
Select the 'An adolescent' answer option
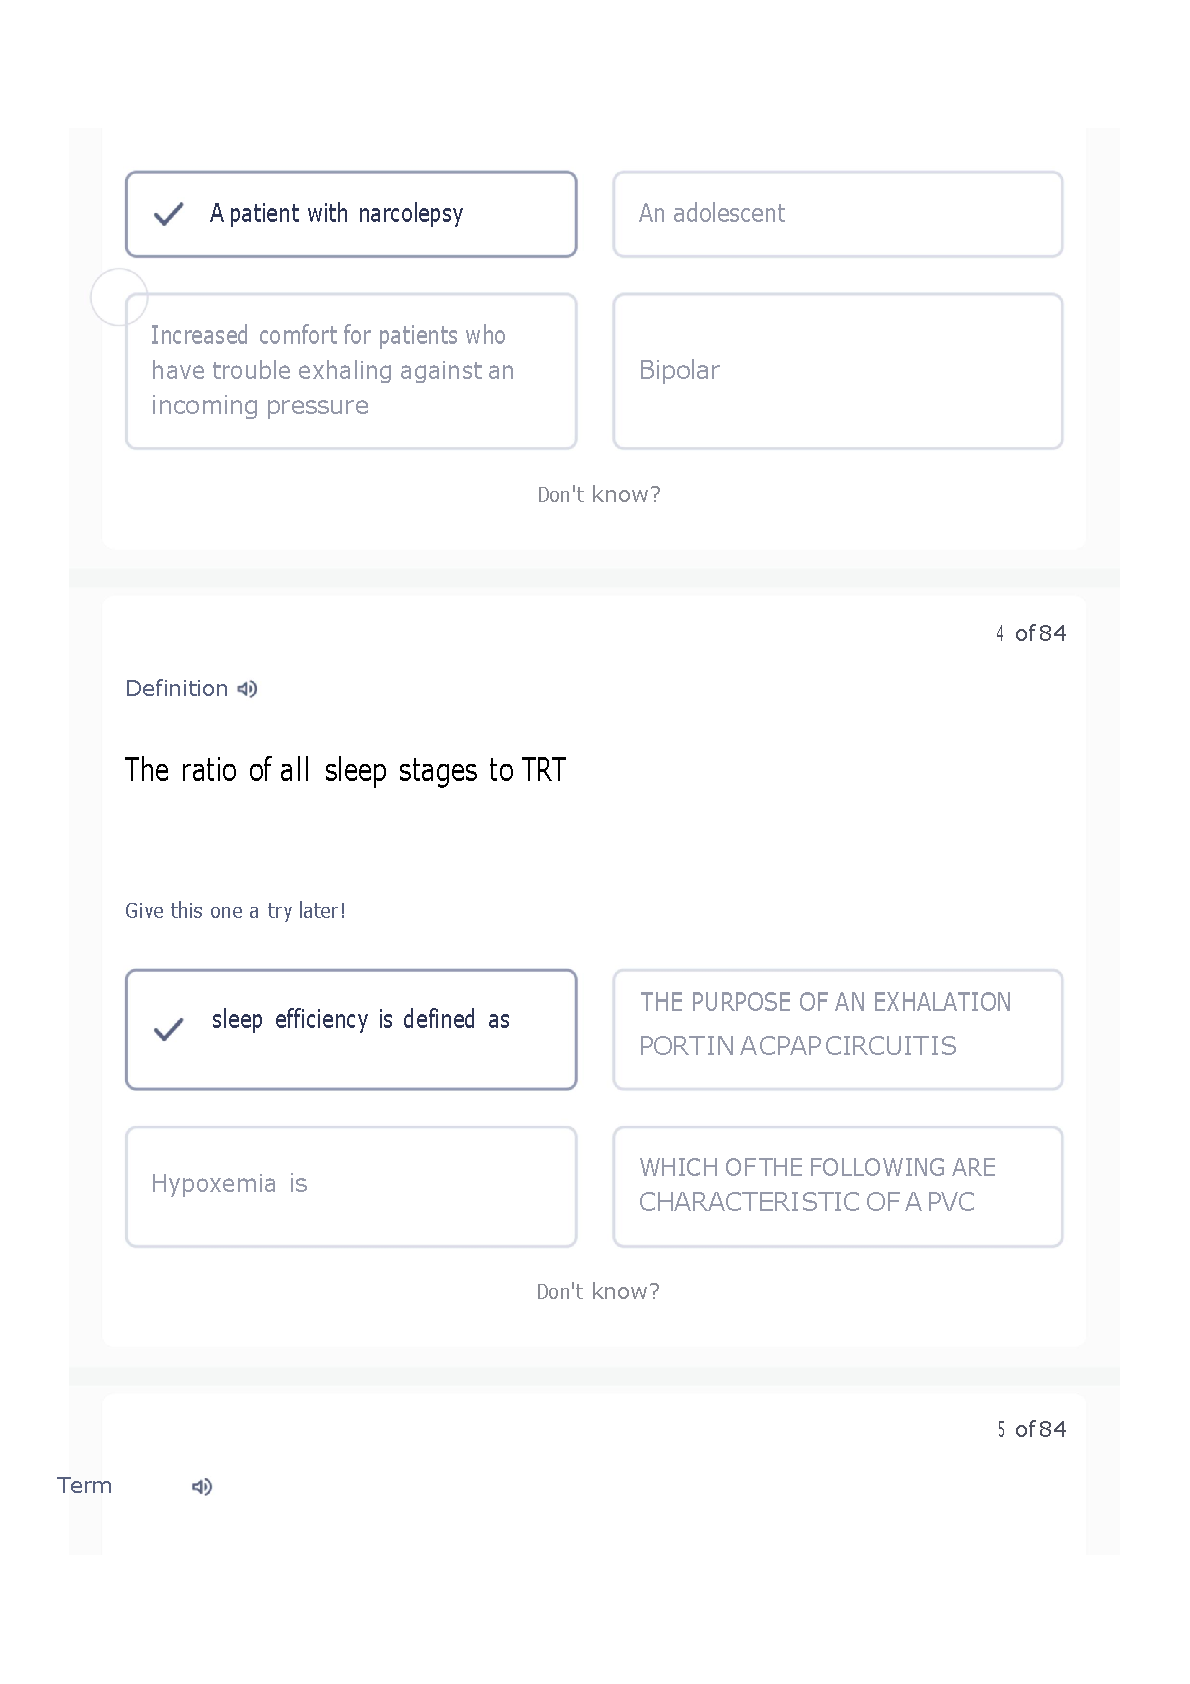[837, 214]
